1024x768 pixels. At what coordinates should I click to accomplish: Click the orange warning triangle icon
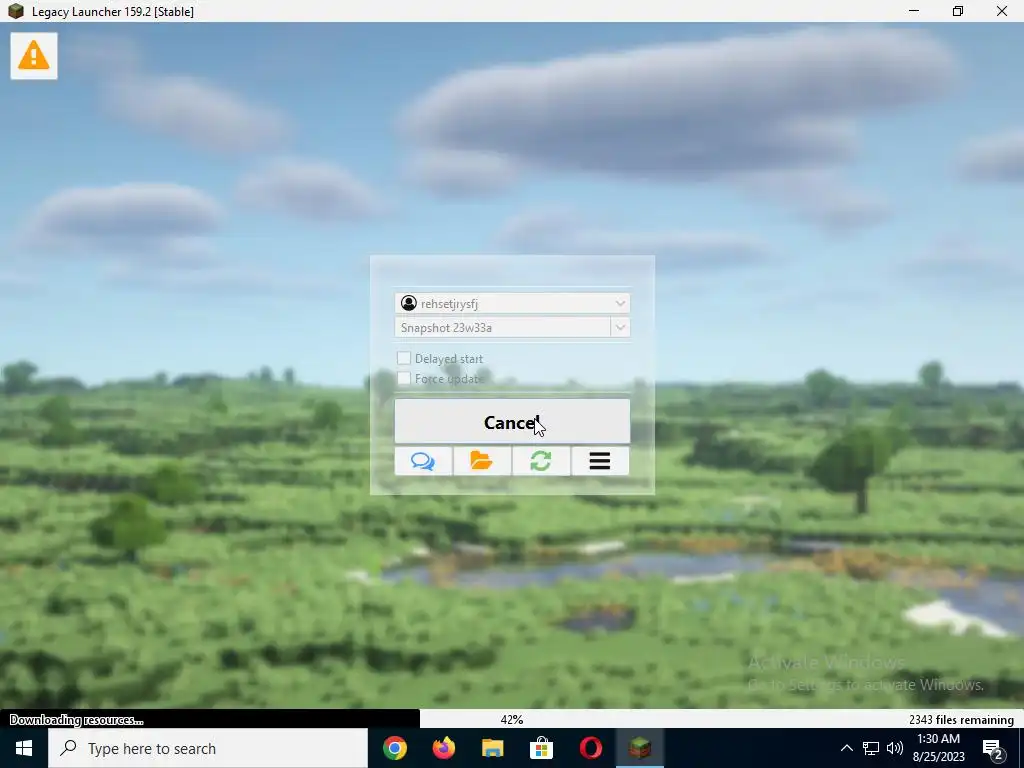pyautogui.click(x=34, y=56)
